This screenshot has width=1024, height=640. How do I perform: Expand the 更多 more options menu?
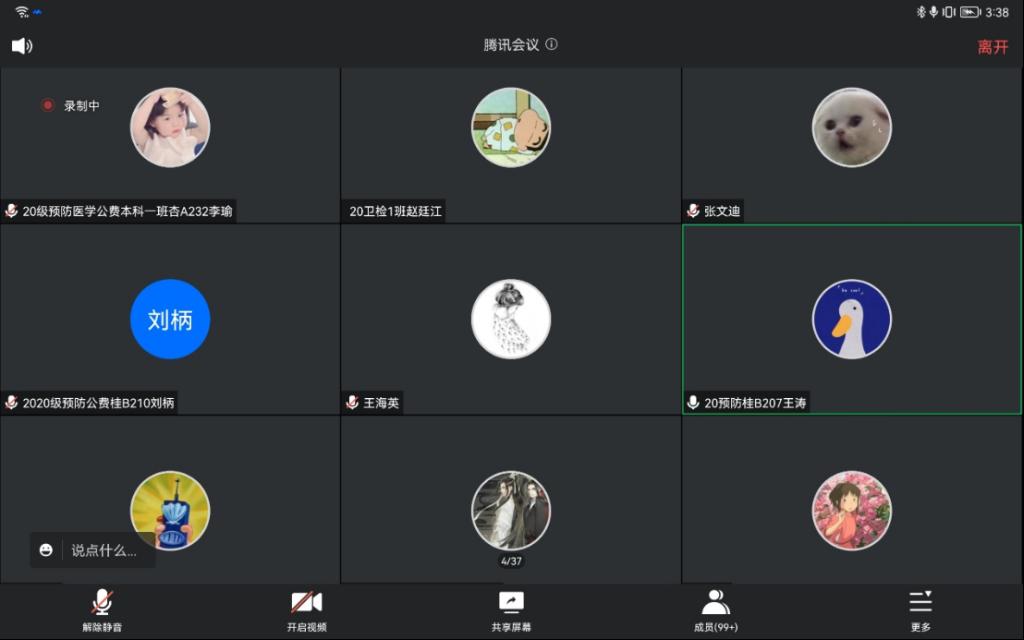[920, 609]
